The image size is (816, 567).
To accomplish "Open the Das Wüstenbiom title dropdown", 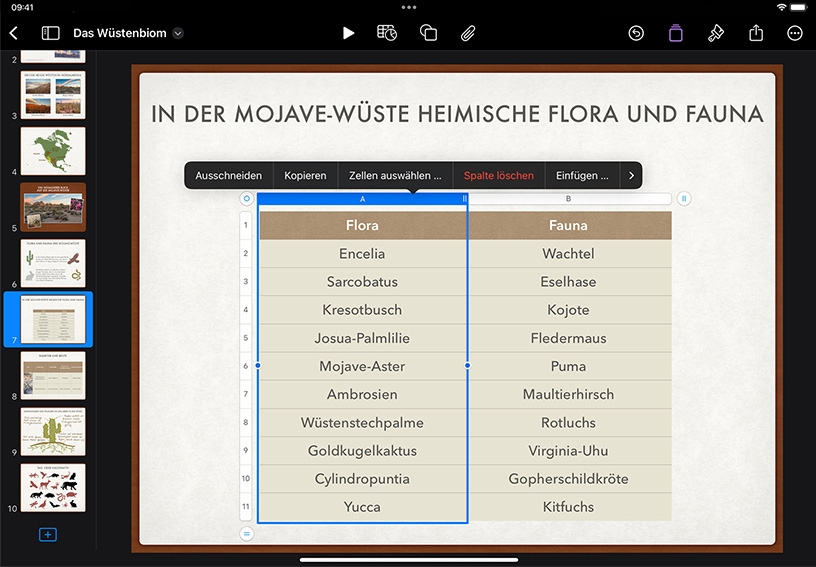I will (178, 33).
